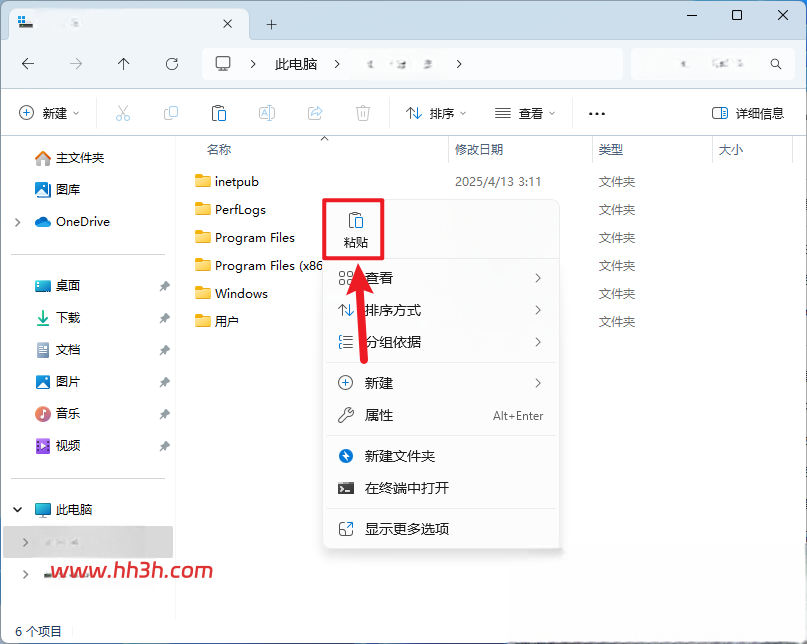This screenshot has width=807, height=644.
Task: Click the Refresh icon near address bar
Action: tap(172, 64)
